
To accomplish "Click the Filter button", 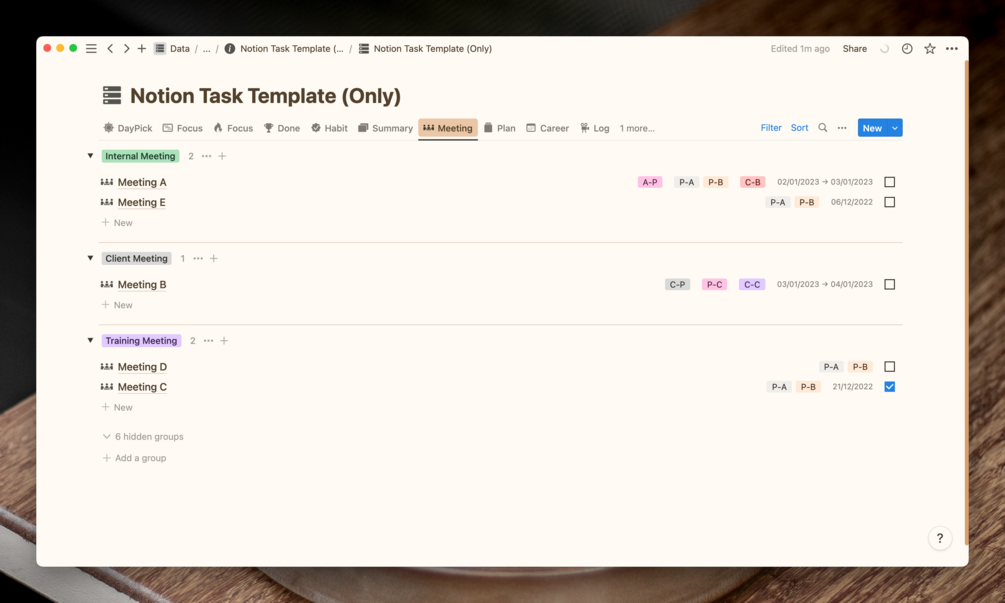I will pos(771,128).
